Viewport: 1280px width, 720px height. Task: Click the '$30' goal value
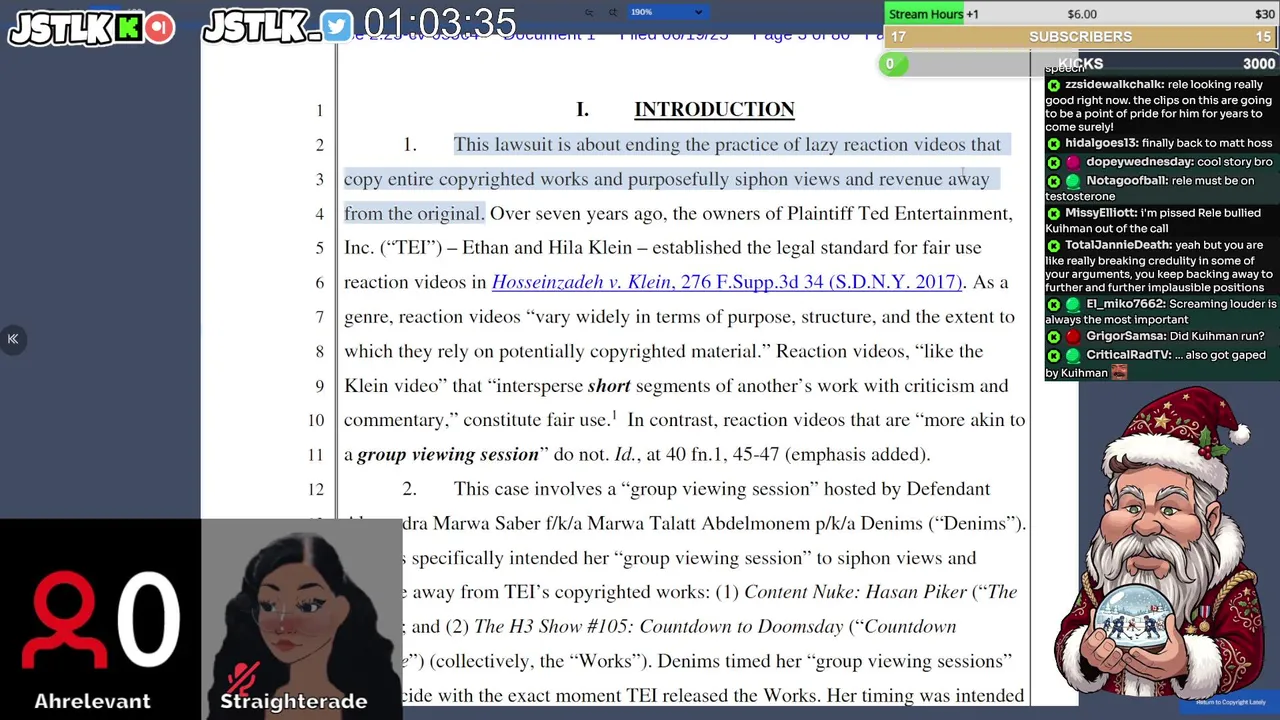click(x=1264, y=14)
